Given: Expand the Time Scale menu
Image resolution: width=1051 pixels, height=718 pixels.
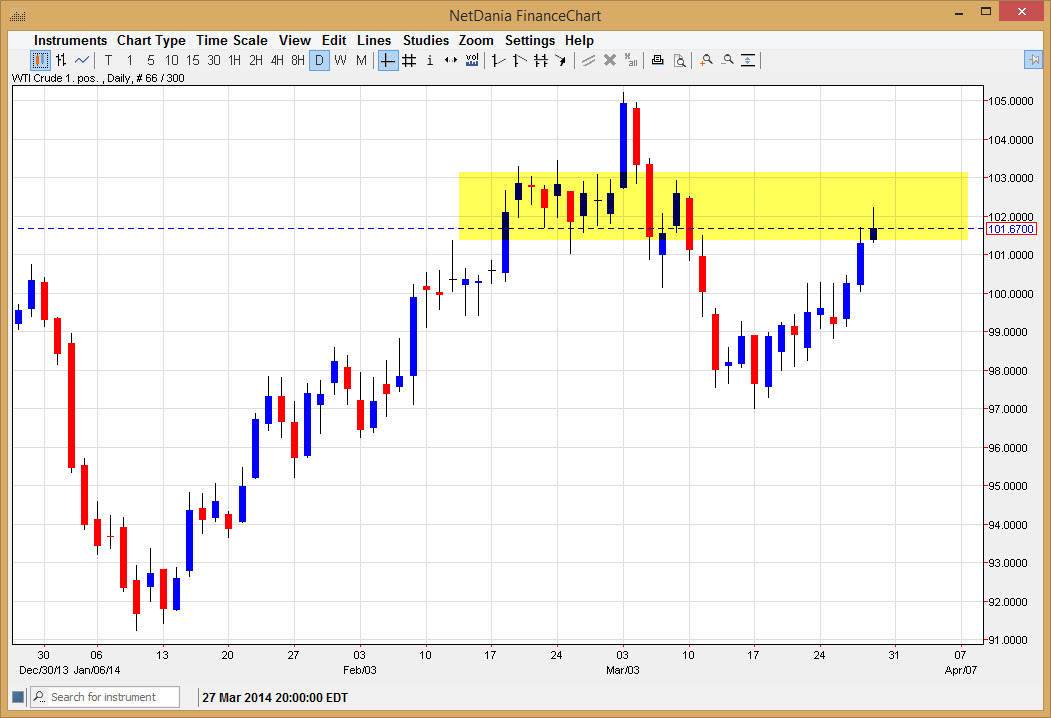Looking at the screenshot, I should tap(231, 40).
